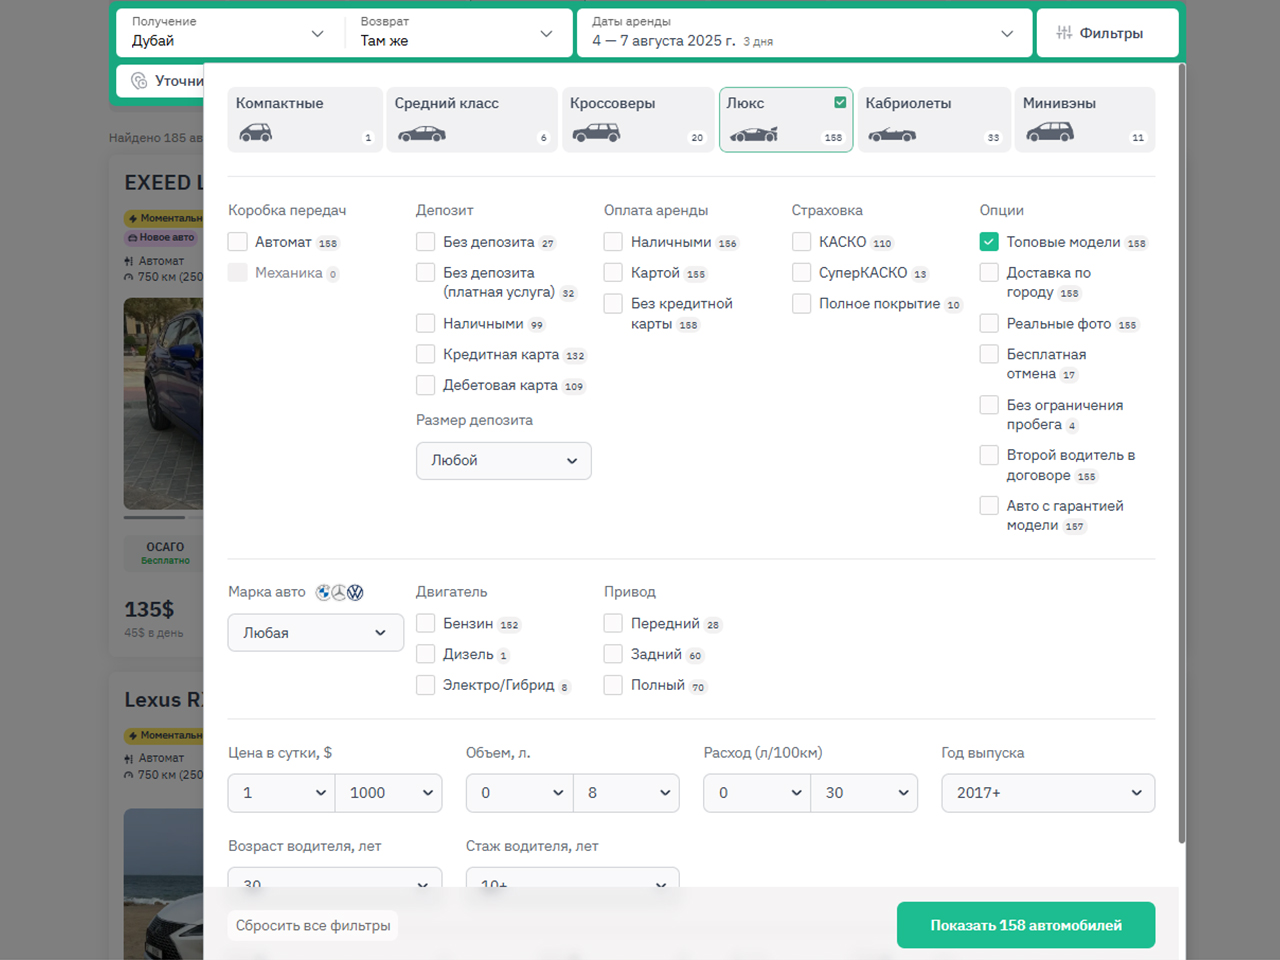Expand the Возврат return location dropdown
Image resolution: width=1280 pixels, height=960 pixels.
(458, 33)
